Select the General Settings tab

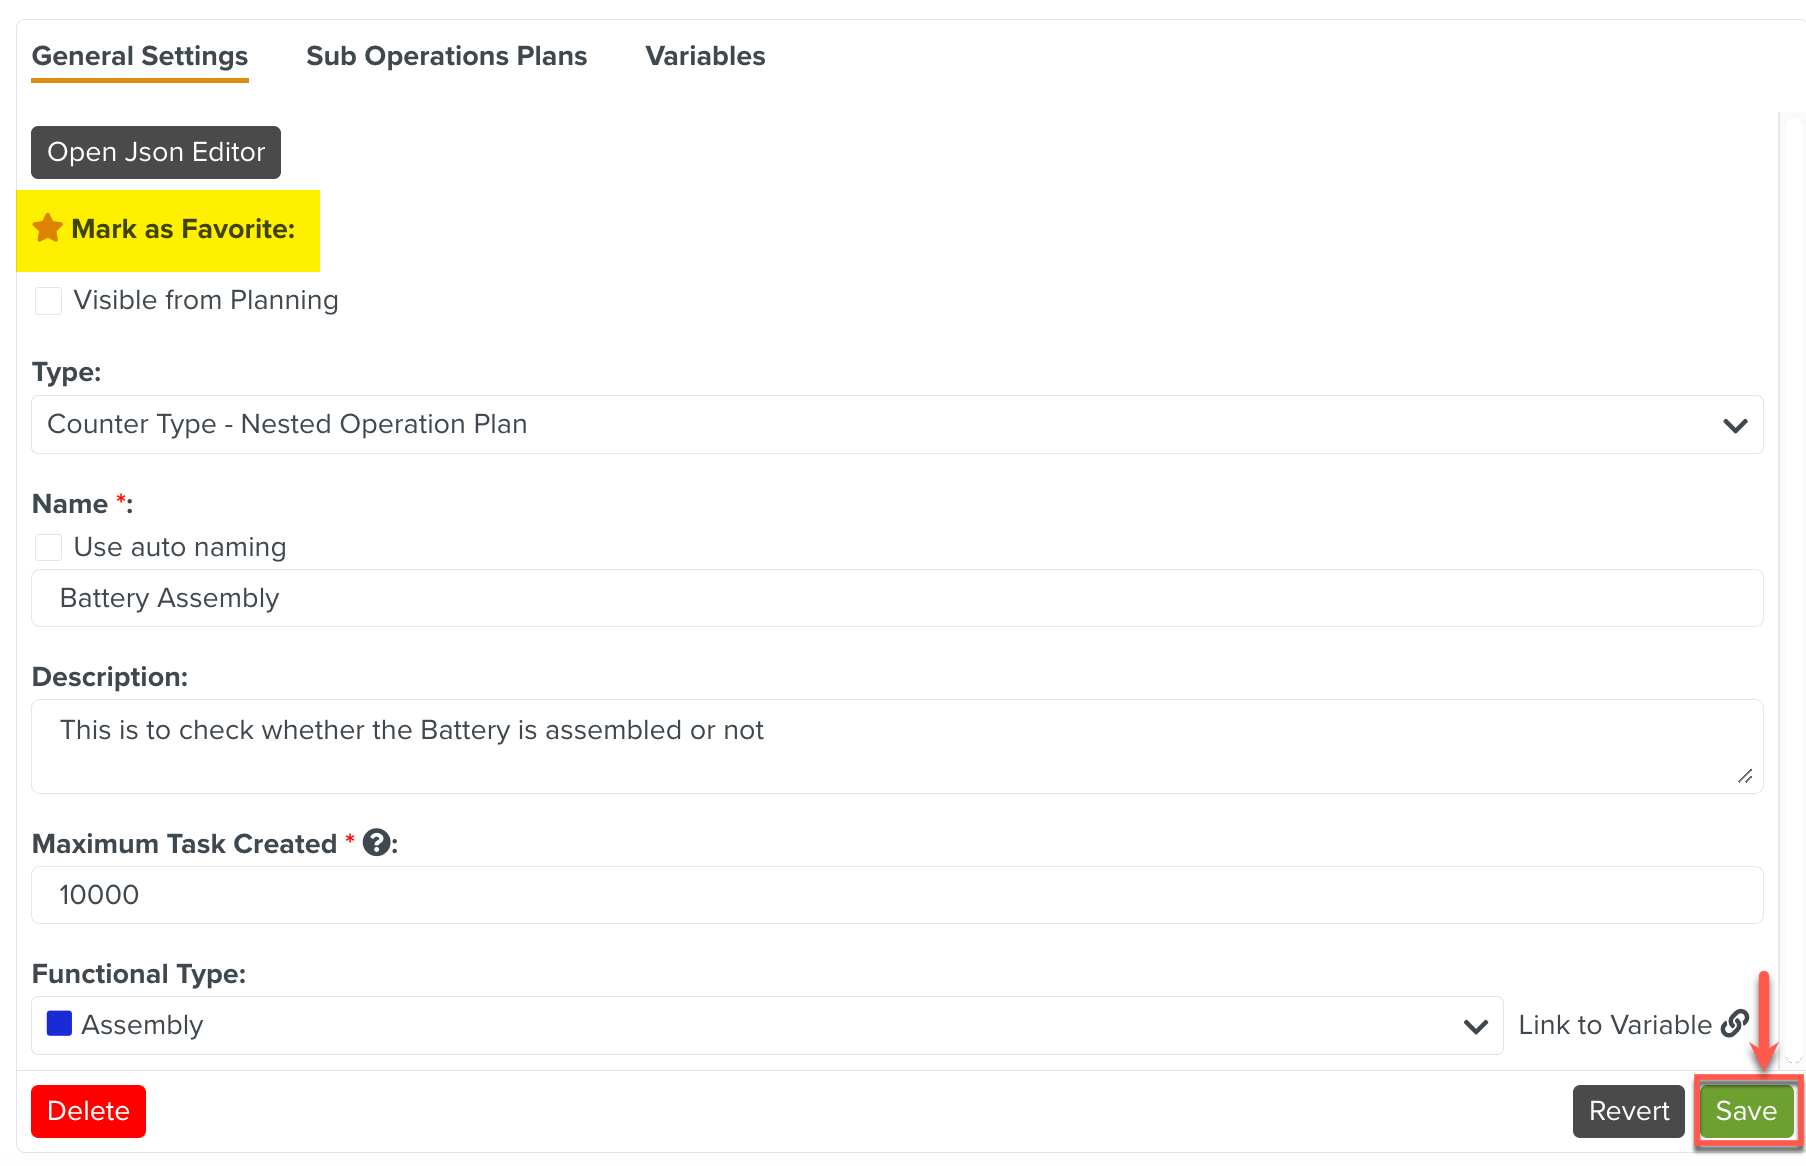(x=140, y=56)
